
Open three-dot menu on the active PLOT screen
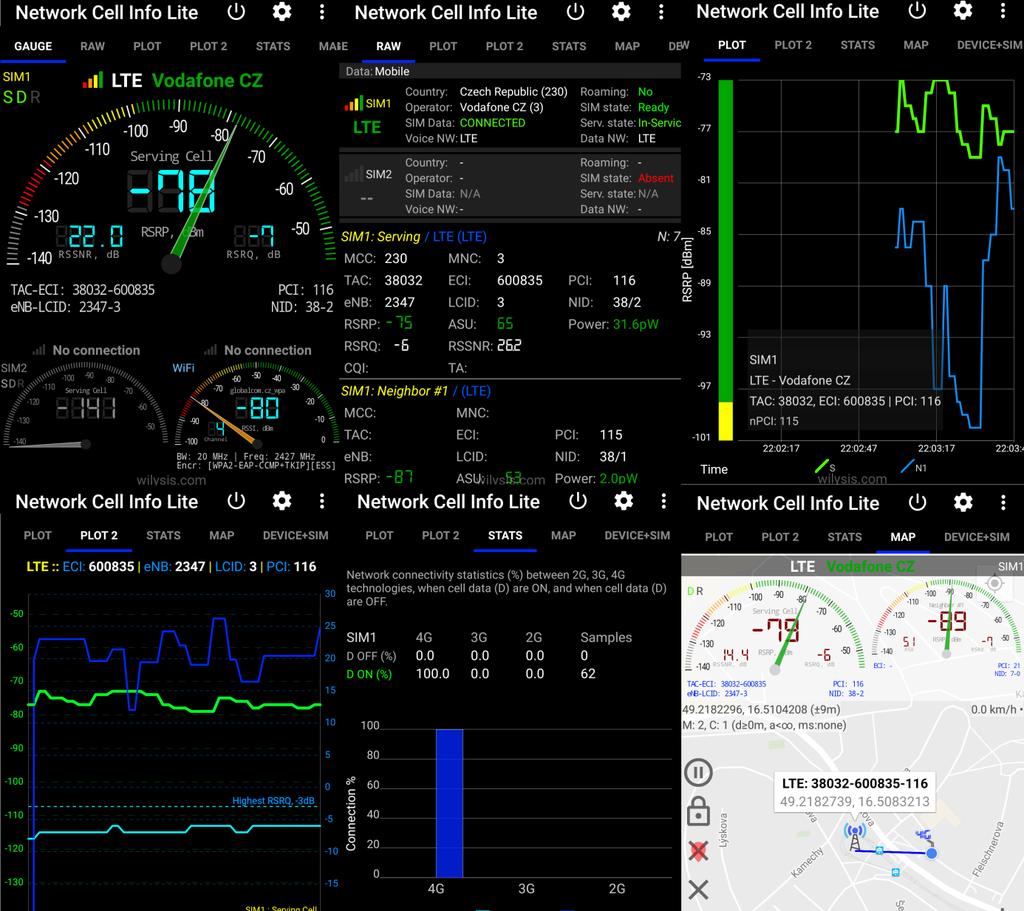click(1003, 10)
